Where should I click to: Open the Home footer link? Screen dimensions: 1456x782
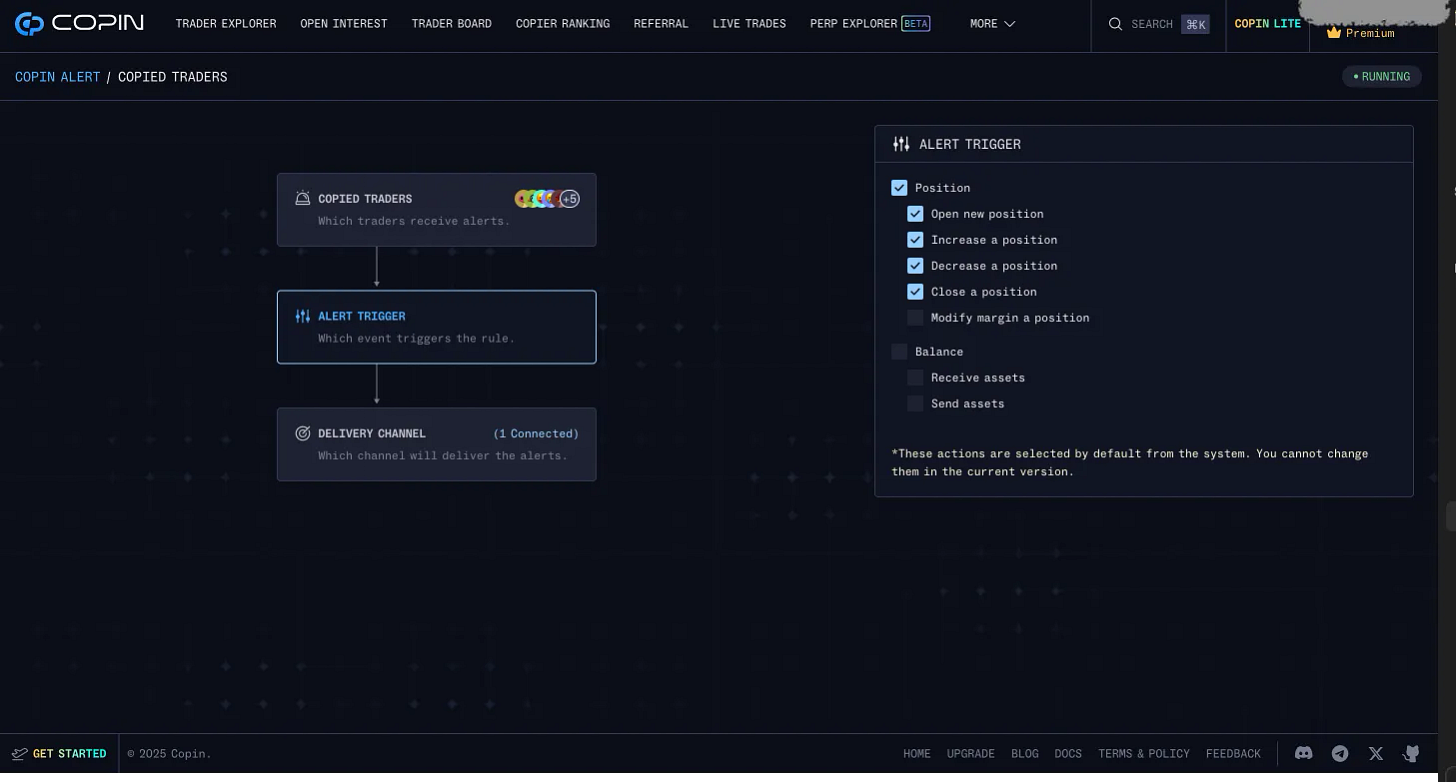[917, 754]
